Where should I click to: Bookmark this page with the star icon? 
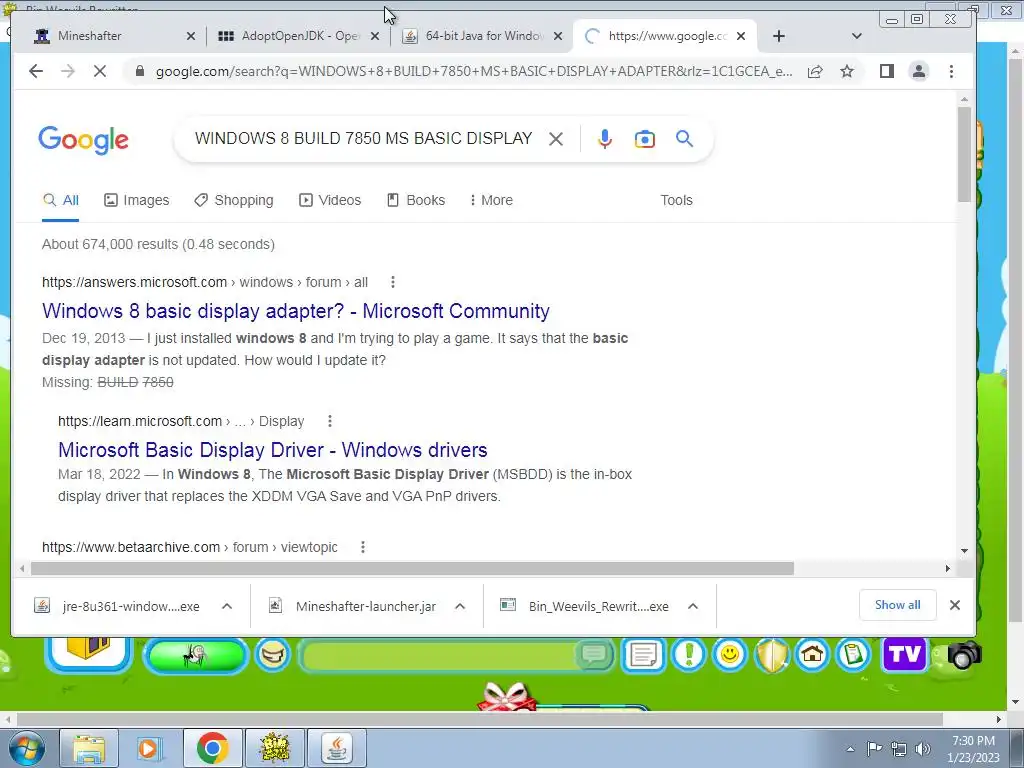click(847, 71)
